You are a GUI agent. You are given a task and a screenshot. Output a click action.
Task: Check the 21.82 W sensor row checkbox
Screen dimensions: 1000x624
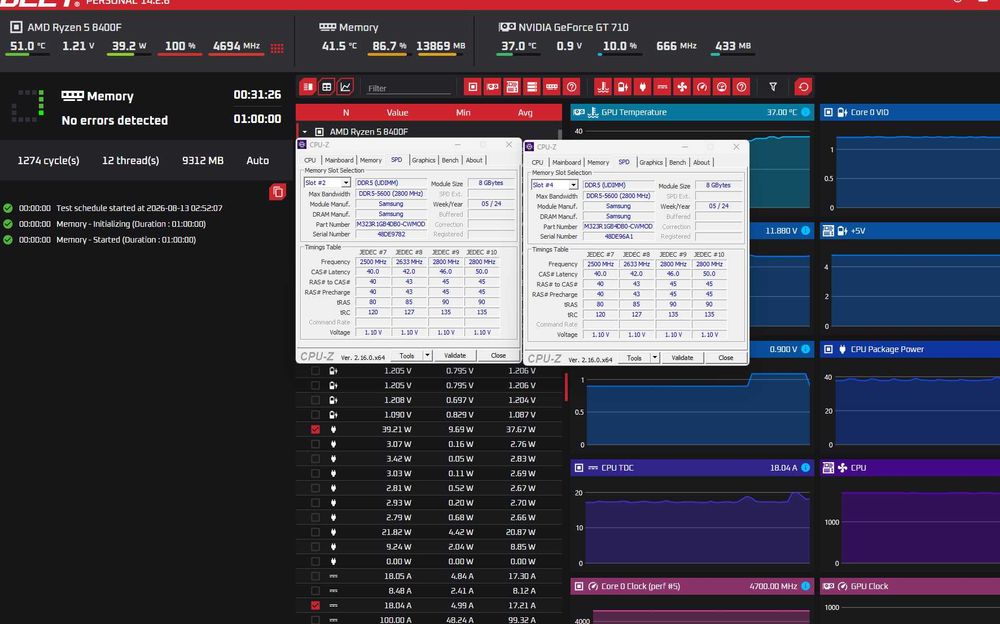[x=315, y=532]
